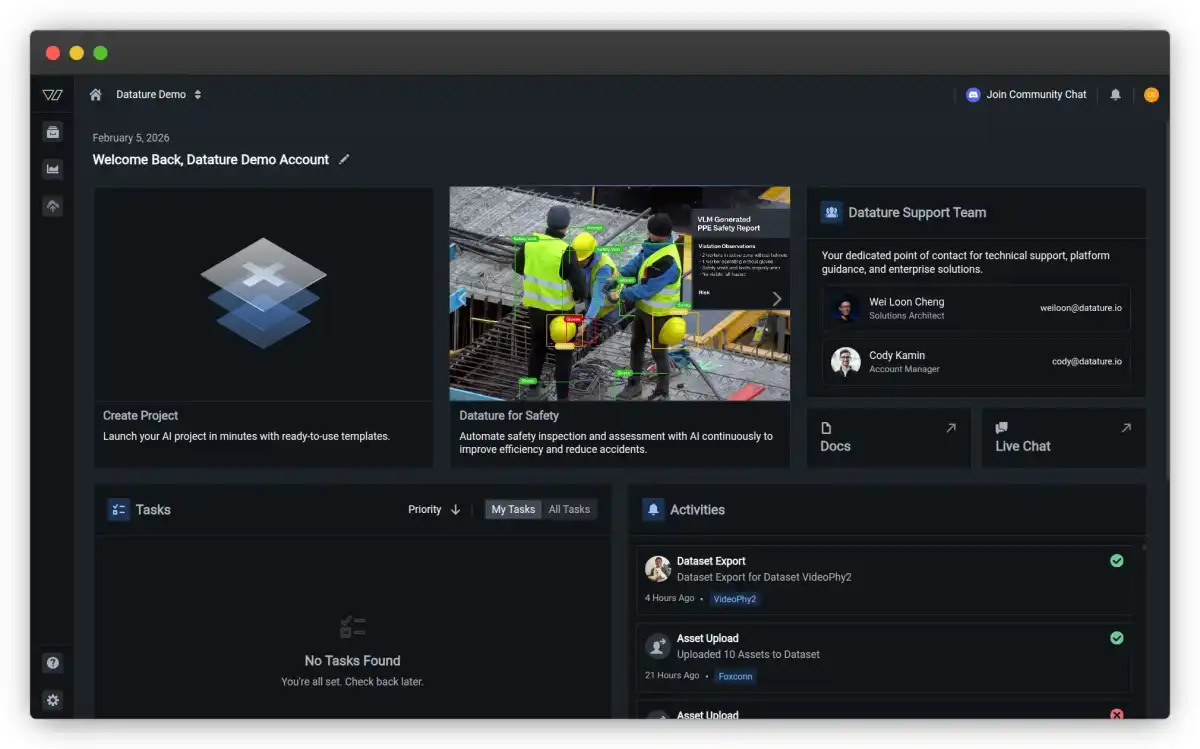Open settings gear in left sidebar
The width and height of the screenshot is (1200, 749).
point(53,700)
